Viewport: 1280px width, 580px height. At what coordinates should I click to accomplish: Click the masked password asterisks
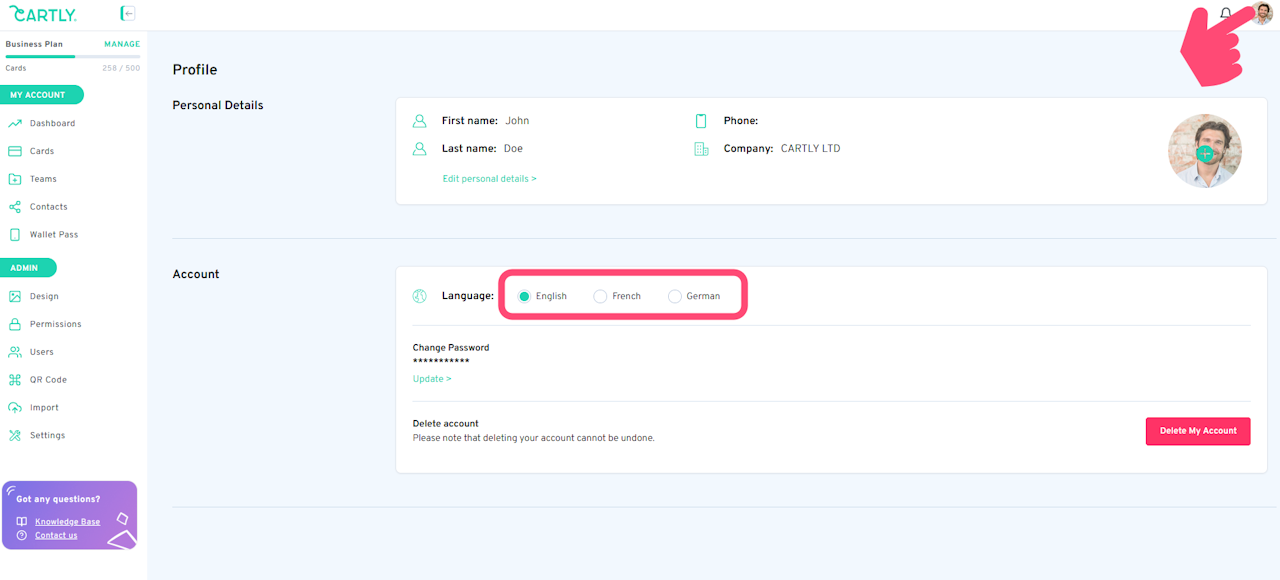(x=441, y=360)
